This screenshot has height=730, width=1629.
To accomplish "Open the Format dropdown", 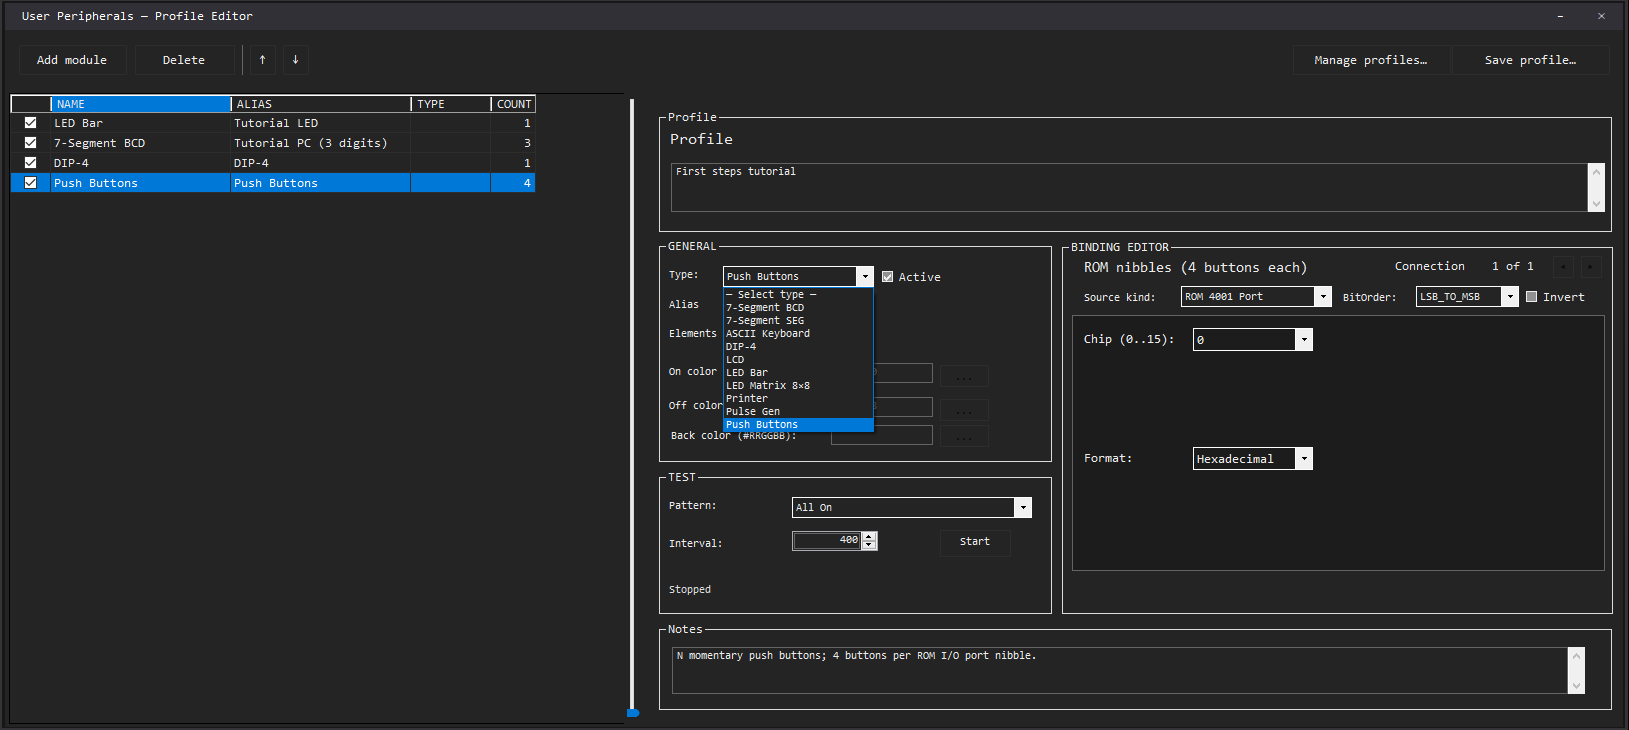I will click(x=1303, y=459).
